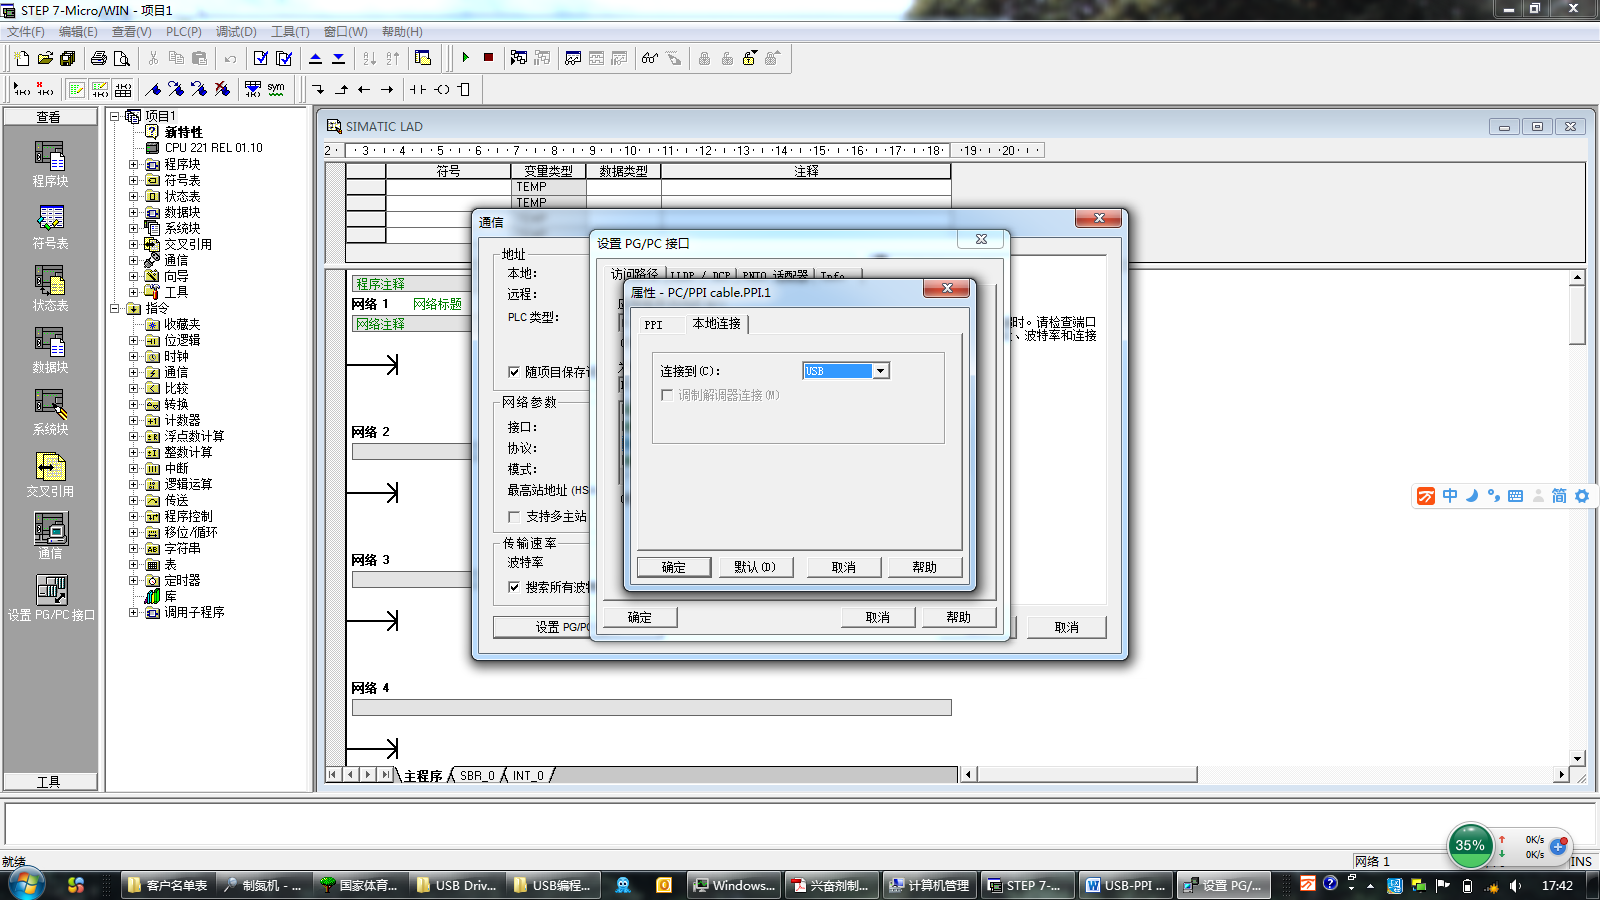The height and width of the screenshot is (900, 1600).
Task: Select the CPU 221 REL 01.10 tree item
Action: coord(213,148)
